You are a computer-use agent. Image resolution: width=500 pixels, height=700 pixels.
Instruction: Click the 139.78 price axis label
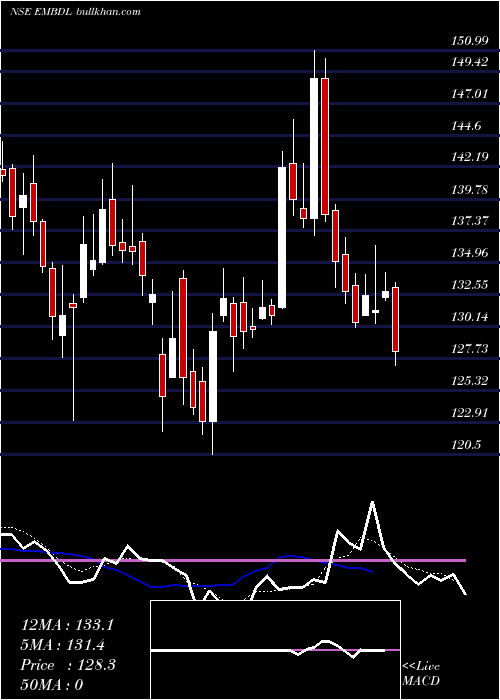[x=469, y=190]
